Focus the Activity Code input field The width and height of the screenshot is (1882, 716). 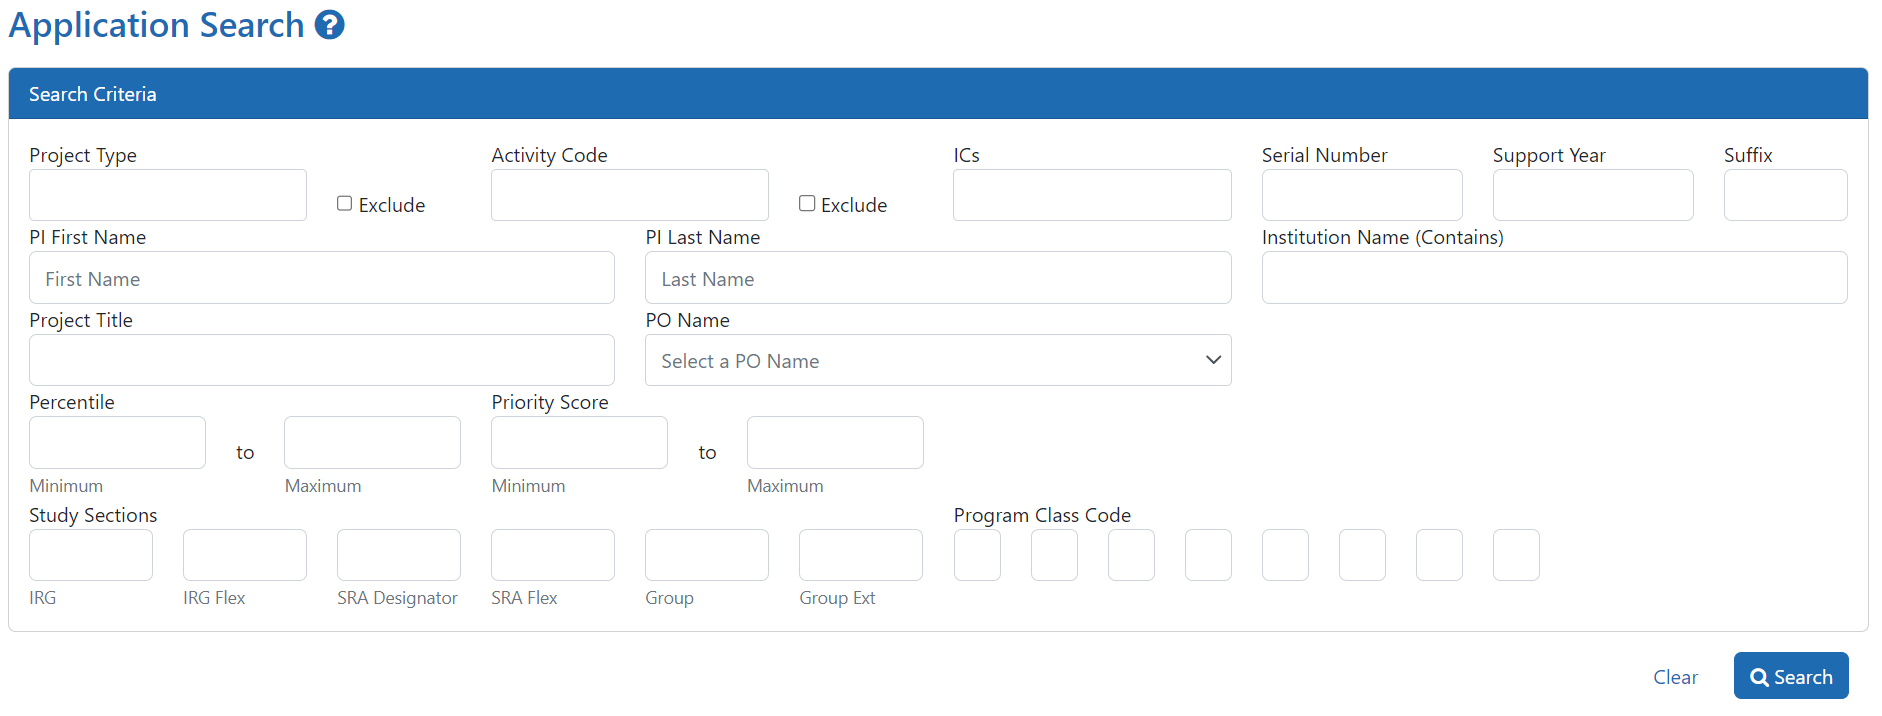click(630, 195)
